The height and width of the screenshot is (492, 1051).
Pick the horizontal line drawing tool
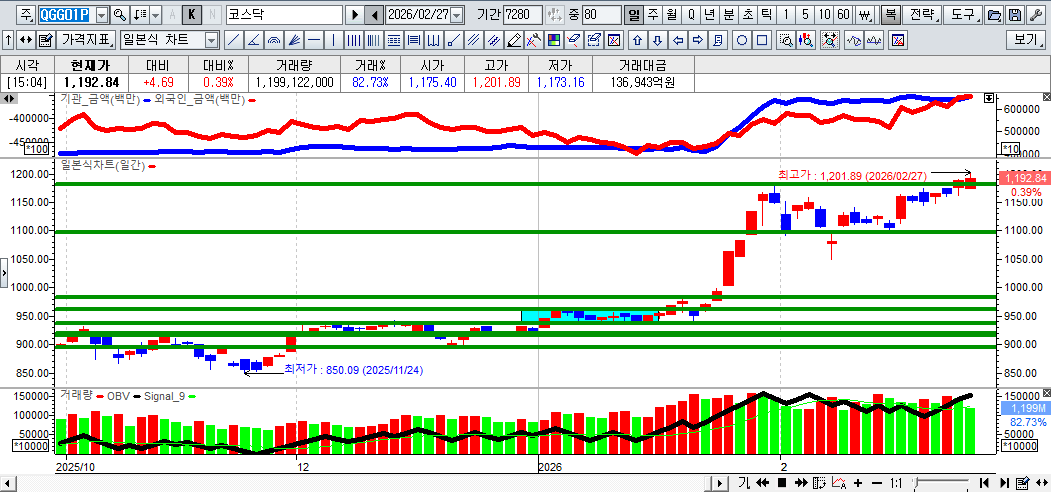click(x=314, y=40)
